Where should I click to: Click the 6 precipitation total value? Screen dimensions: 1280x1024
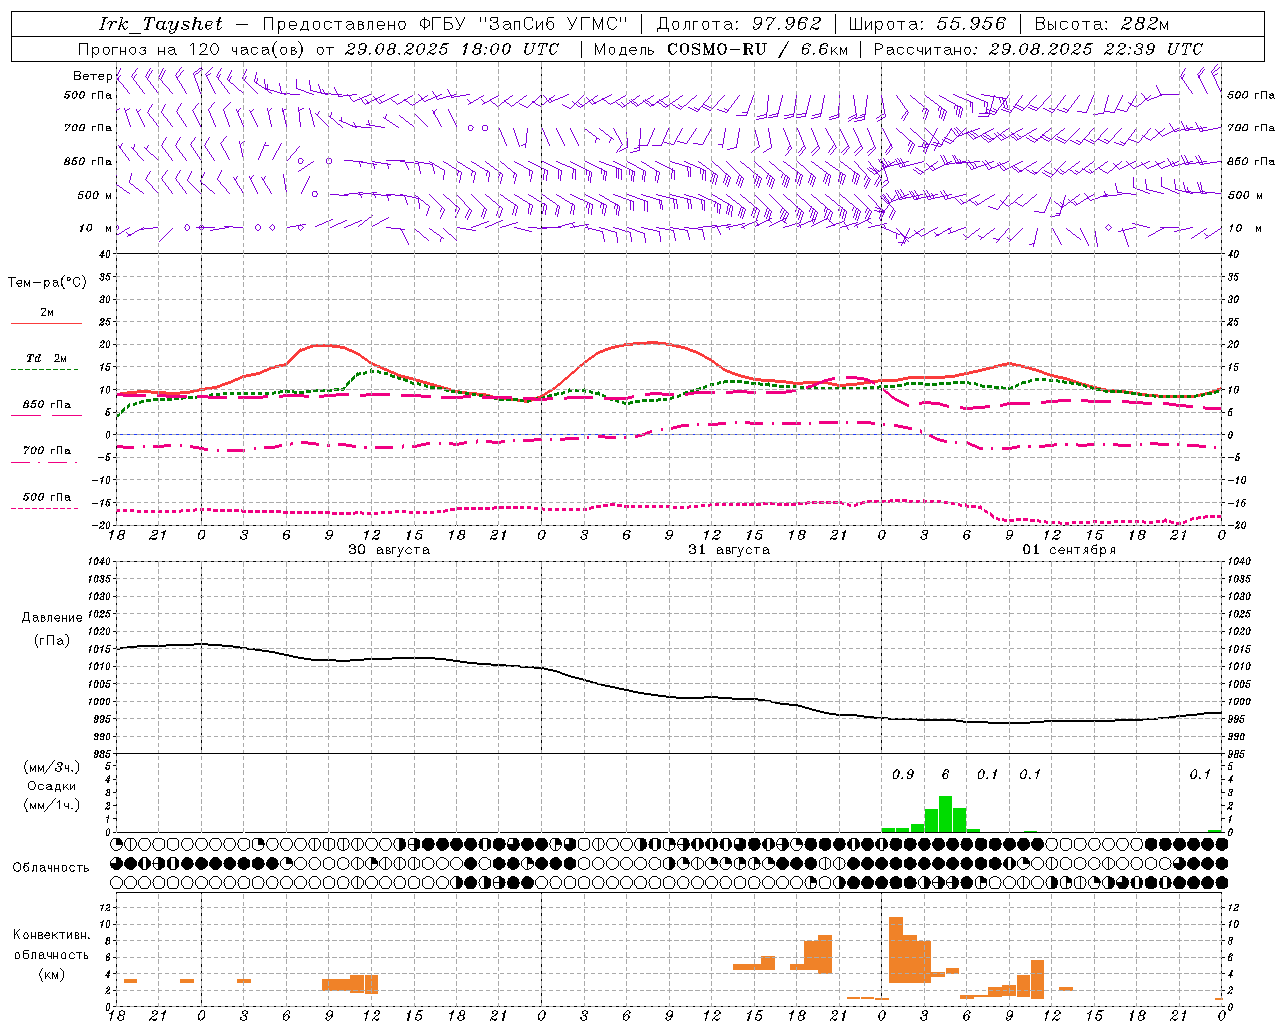(x=945, y=774)
